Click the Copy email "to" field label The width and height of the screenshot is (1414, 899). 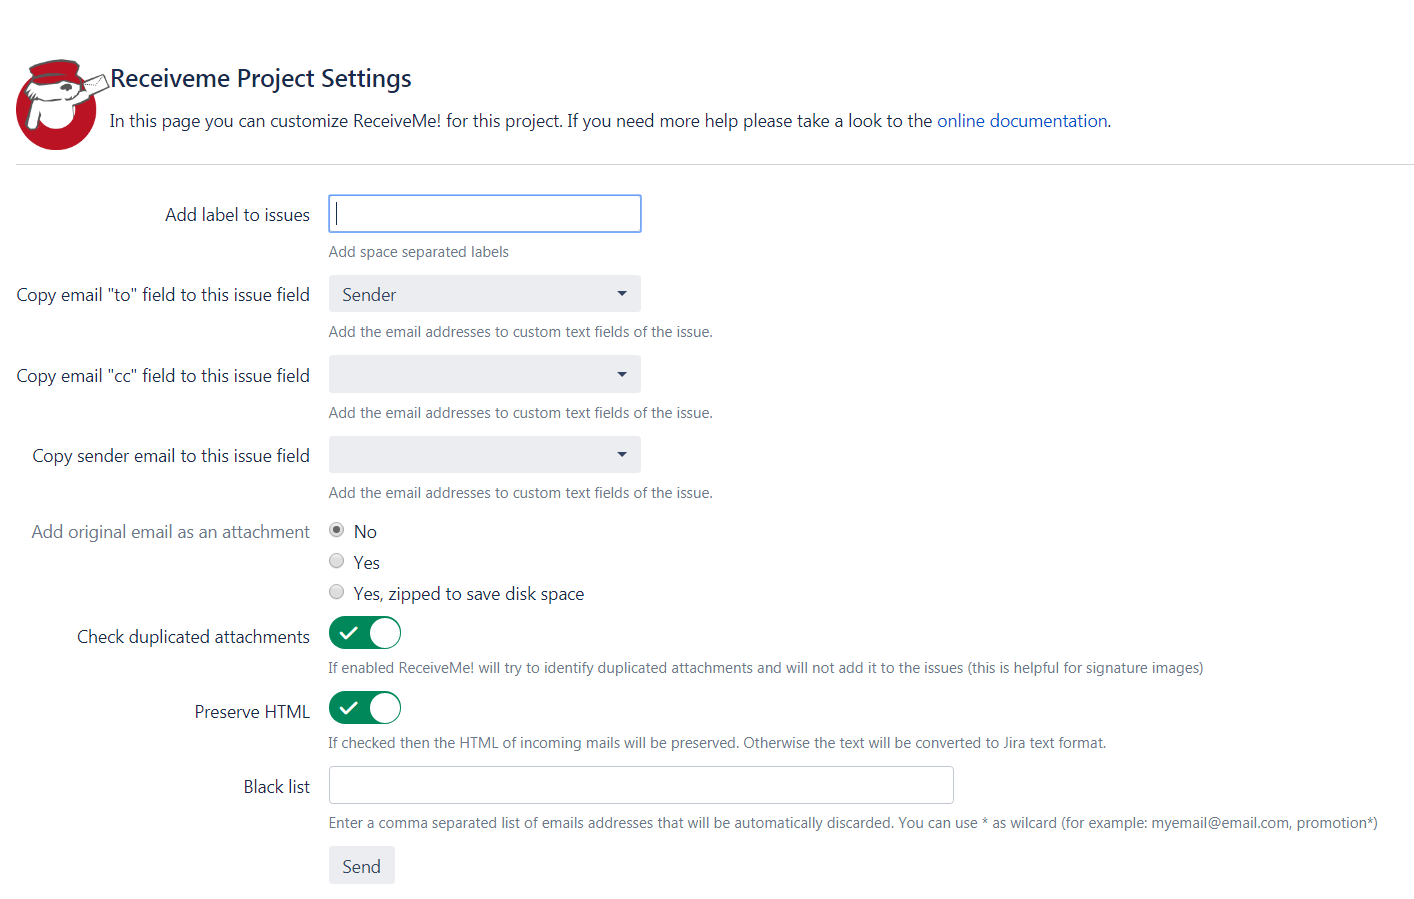coord(163,295)
